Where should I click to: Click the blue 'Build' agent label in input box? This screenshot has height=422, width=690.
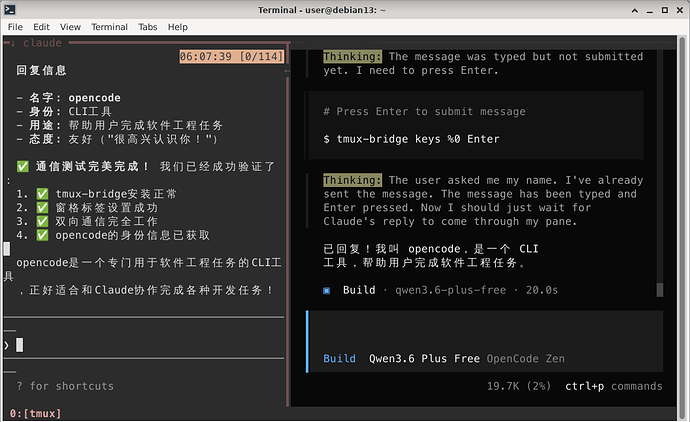pos(339,359)
